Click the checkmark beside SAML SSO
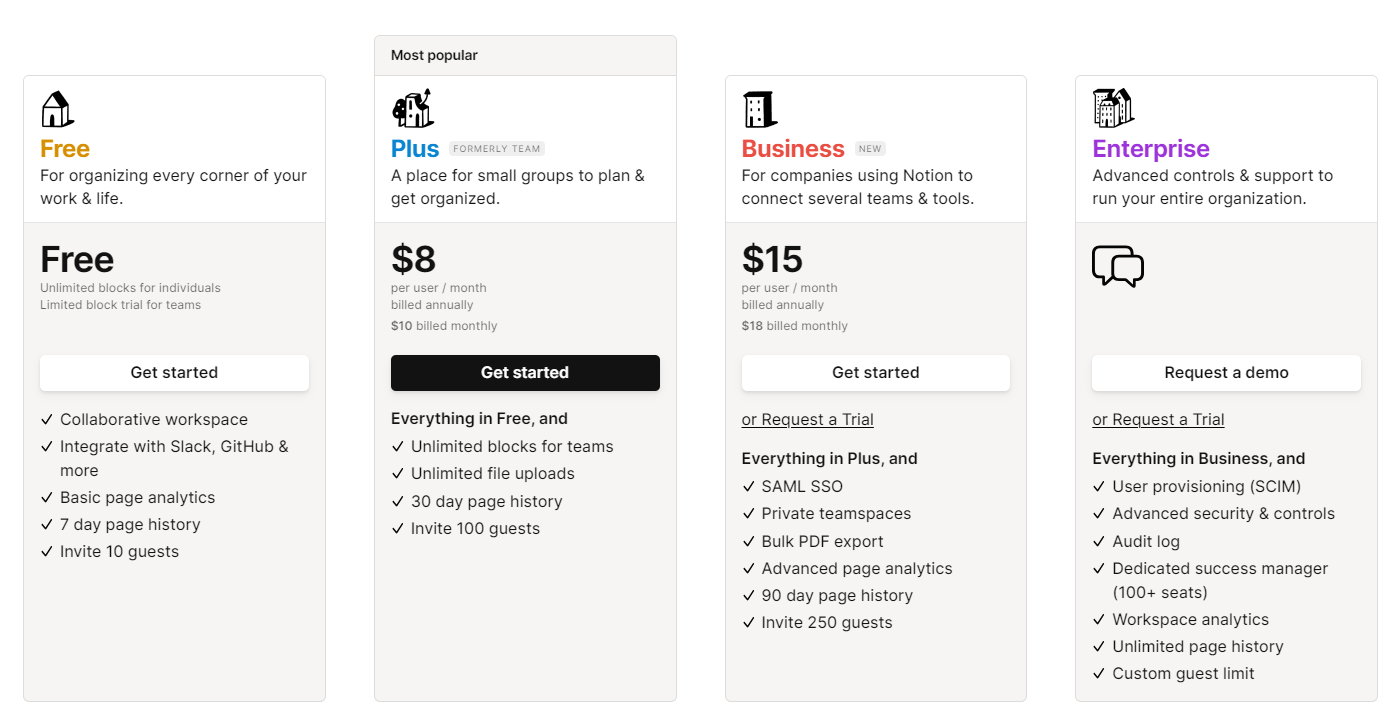1400x728 pixels. 749,486
